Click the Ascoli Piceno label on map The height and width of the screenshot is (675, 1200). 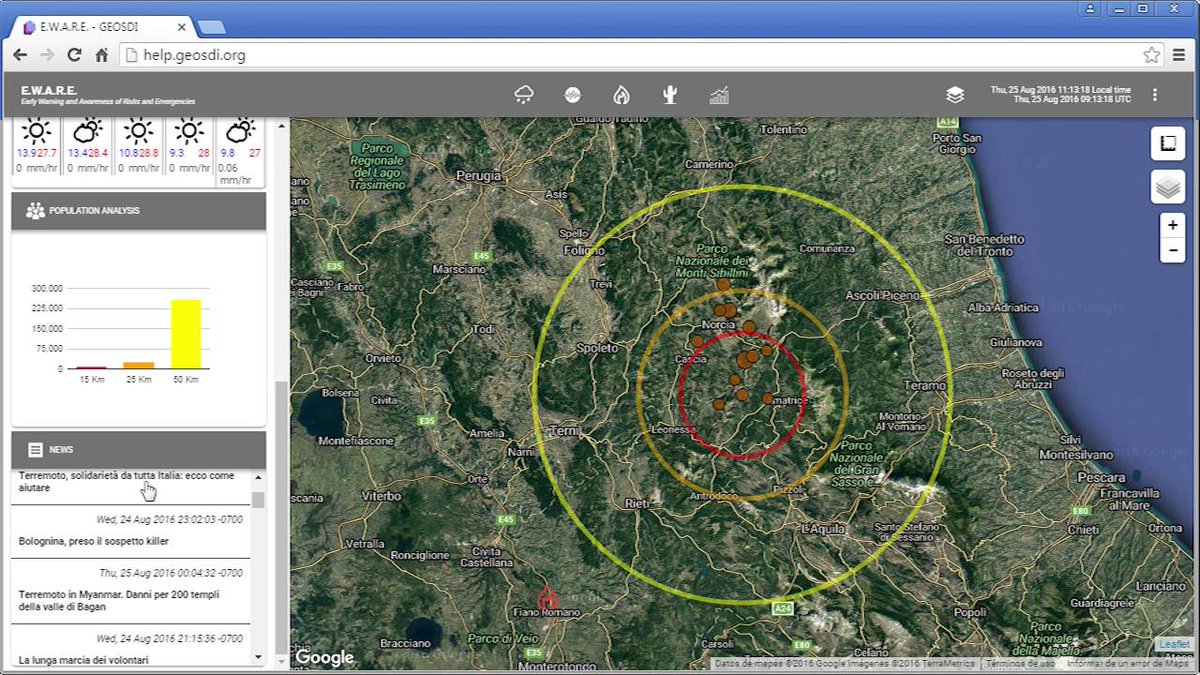(882, 295)
